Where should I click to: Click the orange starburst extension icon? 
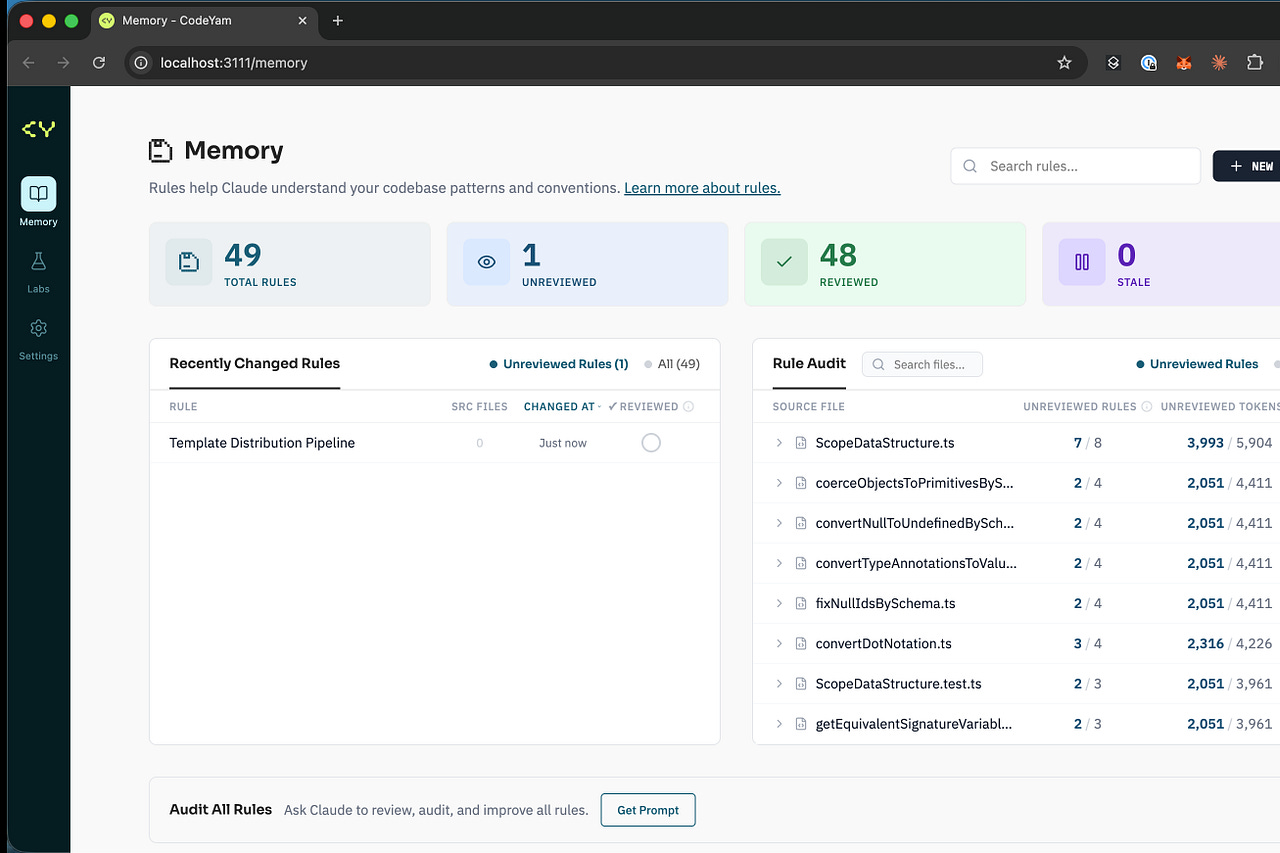point(1219,62)
